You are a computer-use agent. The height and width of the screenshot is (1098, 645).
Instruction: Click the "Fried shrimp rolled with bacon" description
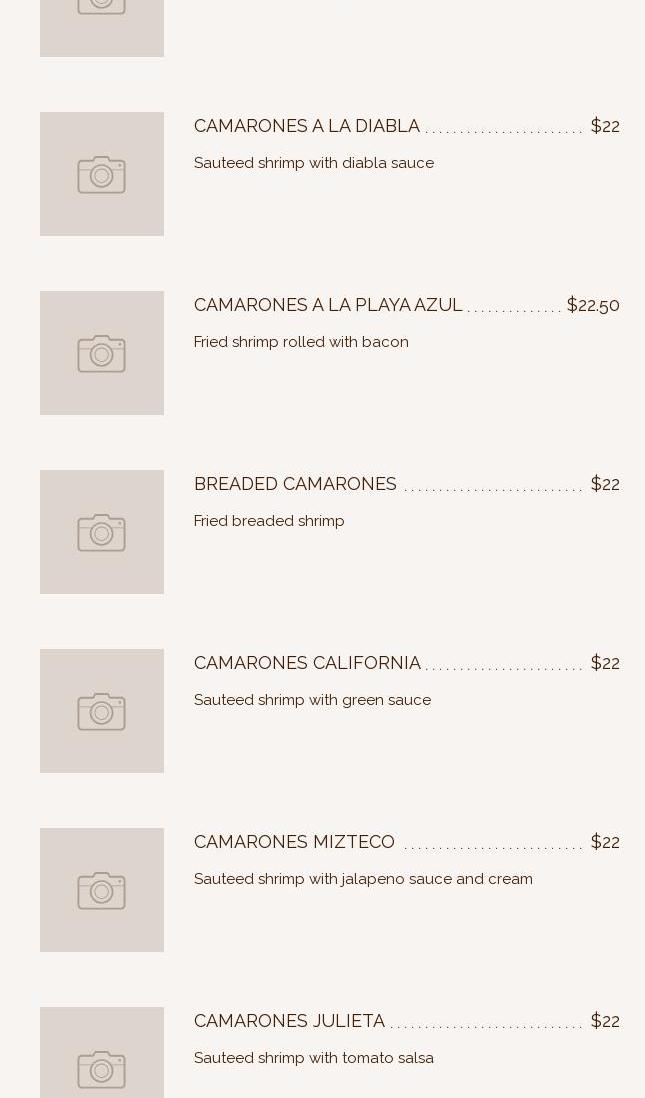tap(301, 342)
